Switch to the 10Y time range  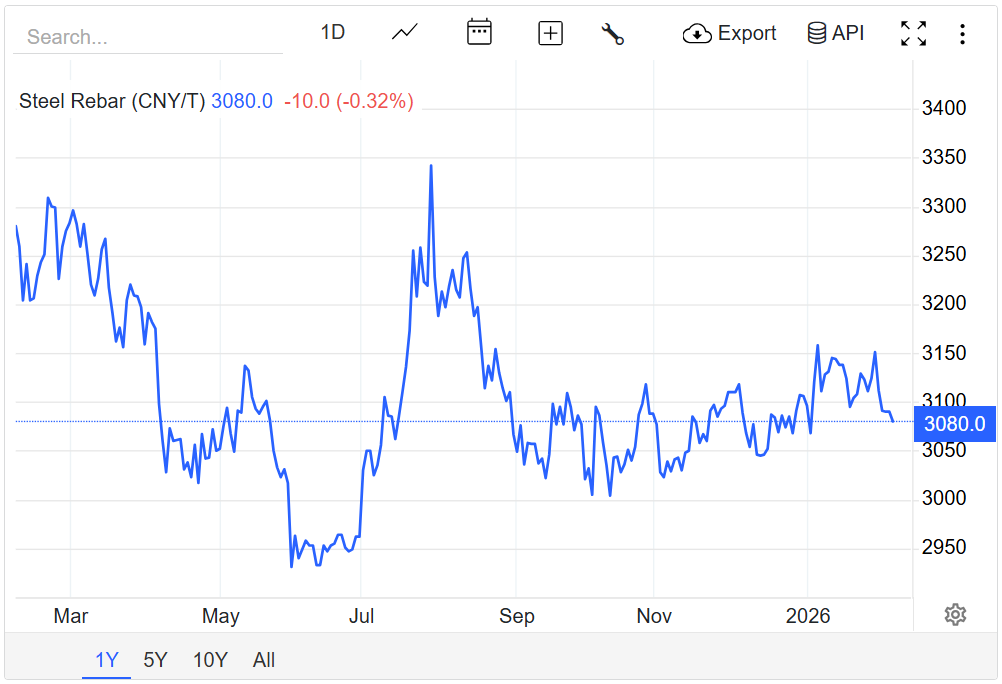210,660
